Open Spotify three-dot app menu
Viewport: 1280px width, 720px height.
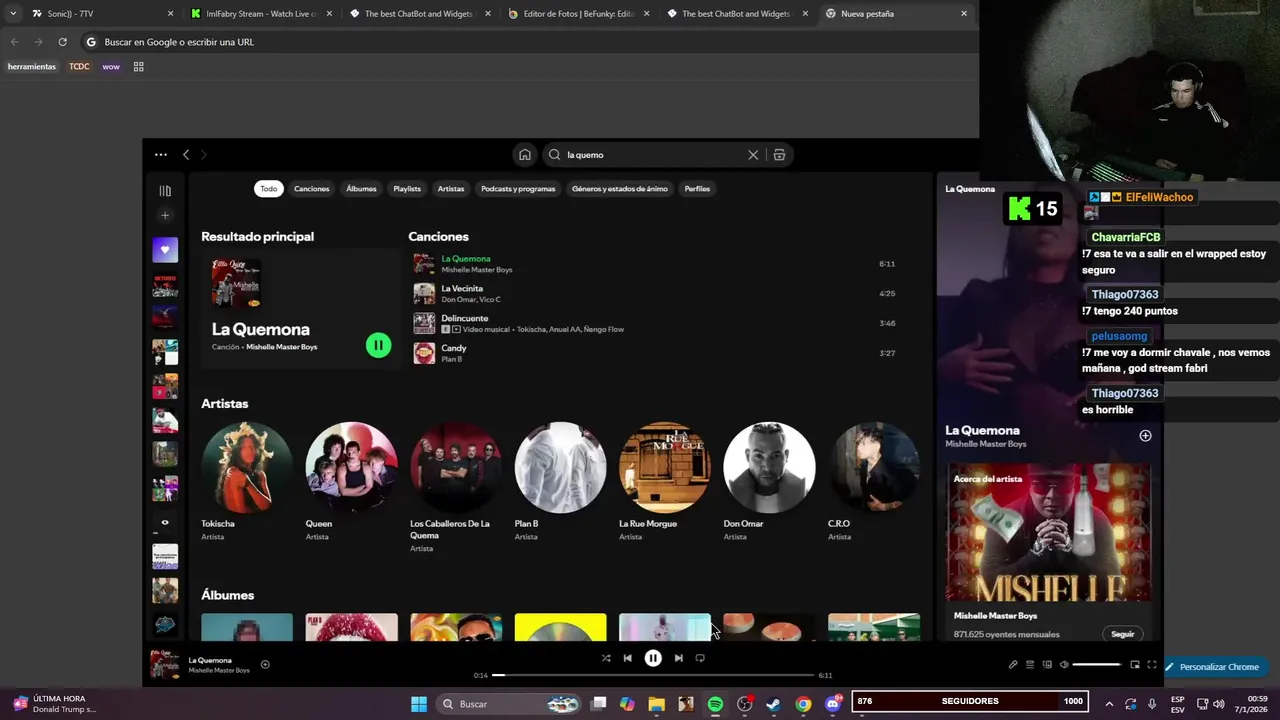[x=160, y=155]
